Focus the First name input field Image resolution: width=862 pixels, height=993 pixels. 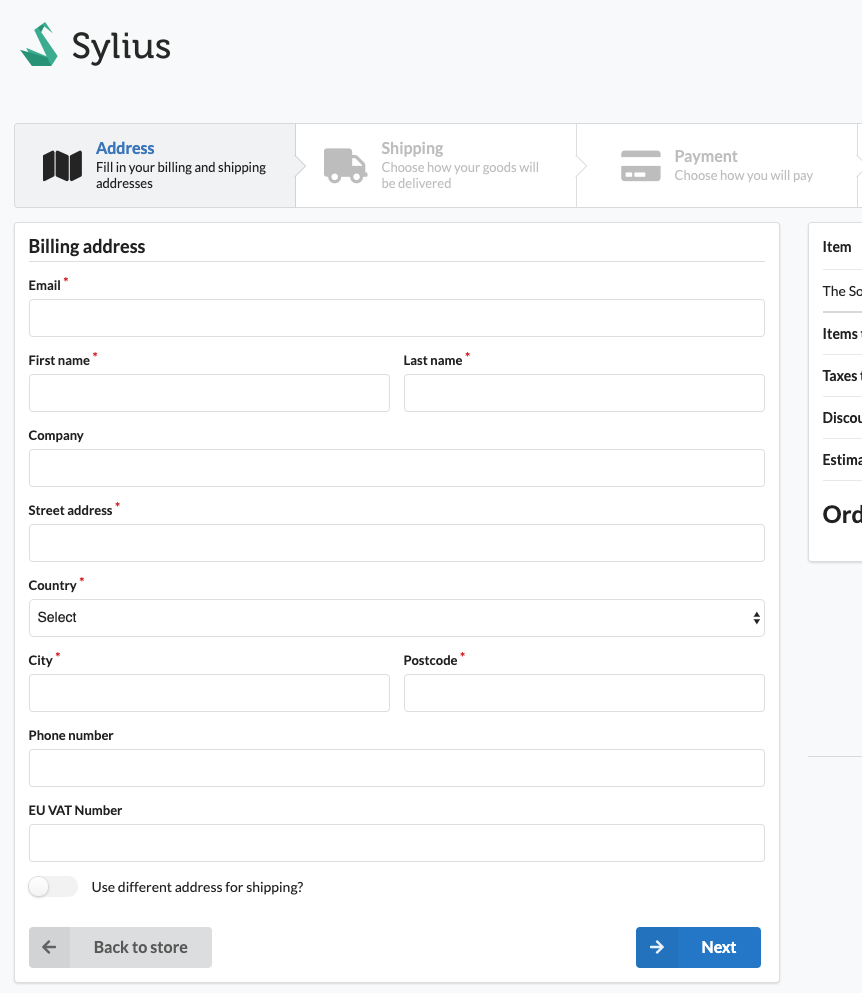point(209,393)
